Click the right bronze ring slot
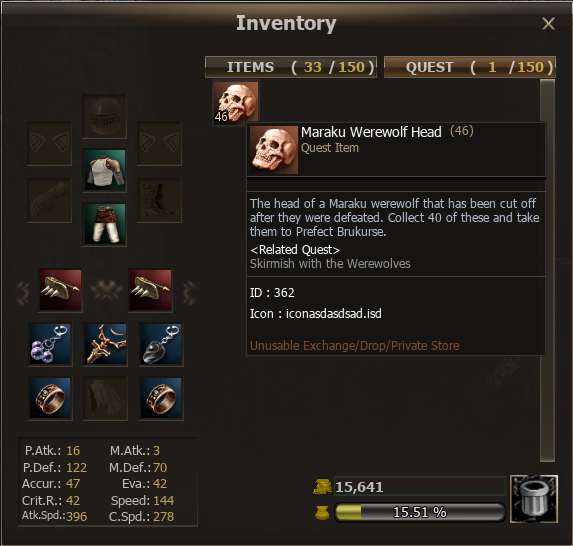Viewport: 573px width, 546px height. [161, 398]
